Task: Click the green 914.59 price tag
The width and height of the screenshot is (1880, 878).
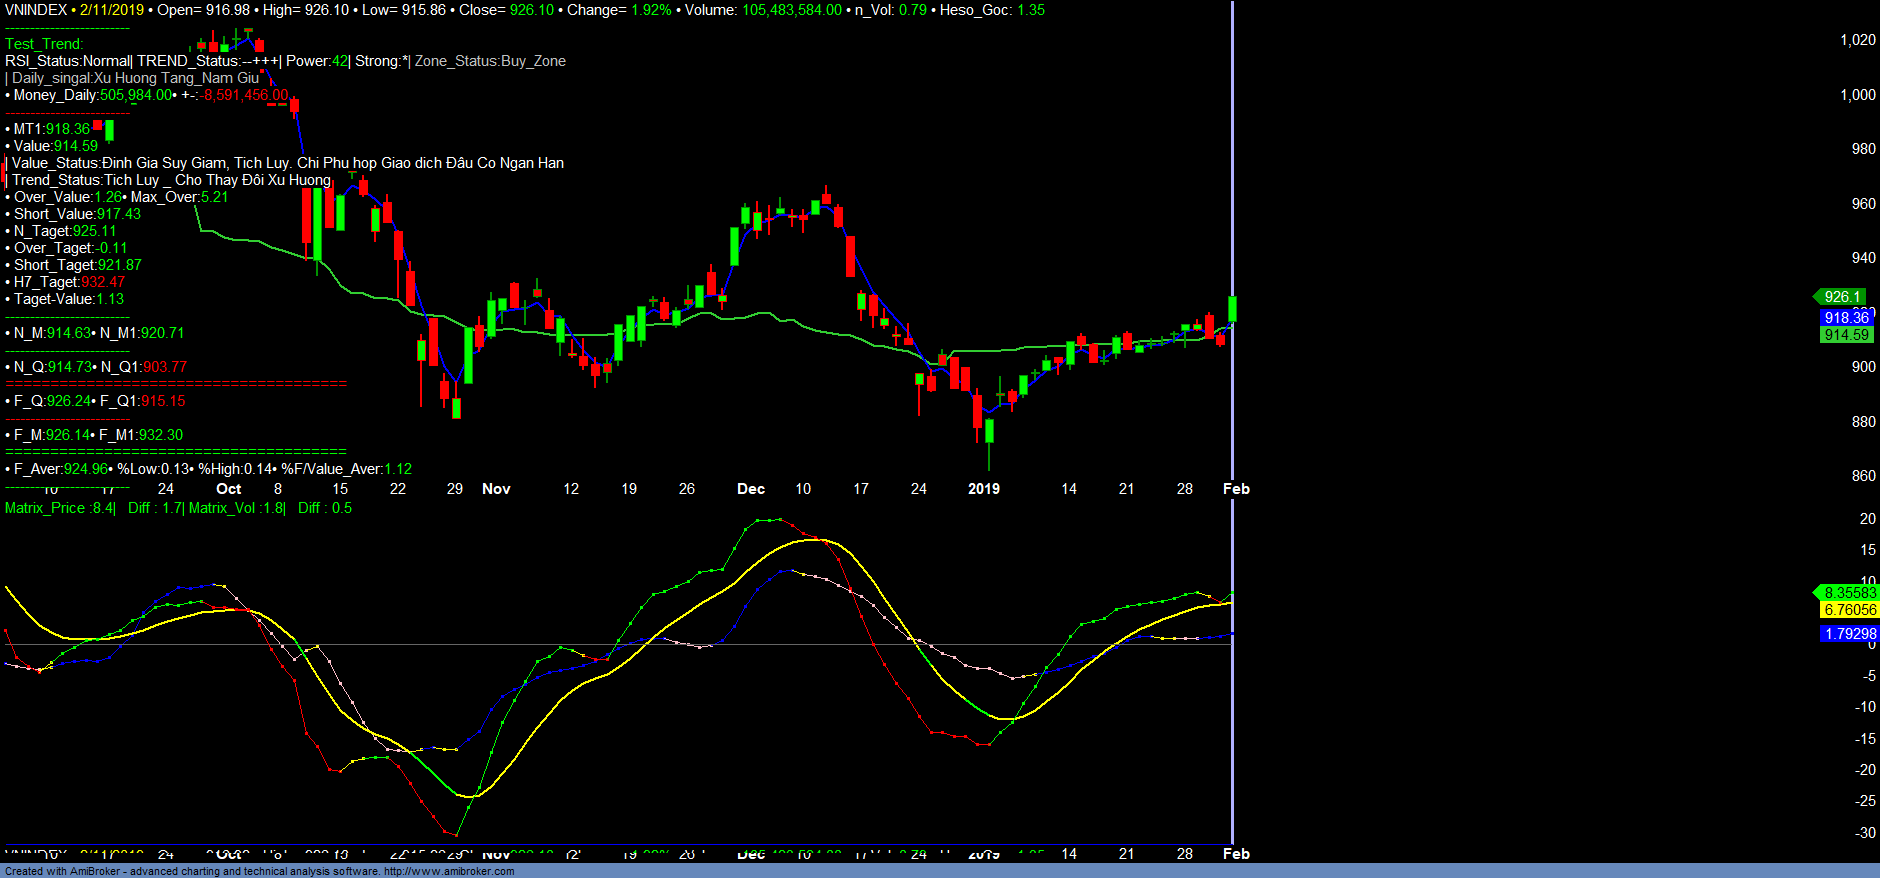Action: pyautogui.click(x=1846, y=335)
